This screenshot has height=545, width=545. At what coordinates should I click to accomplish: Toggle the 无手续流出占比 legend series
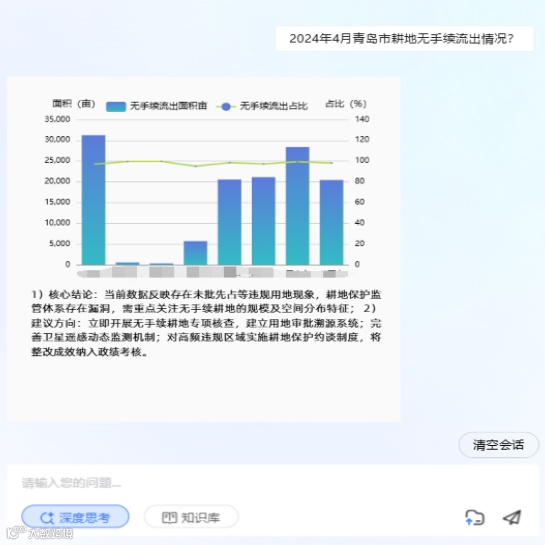coord(262,106)
